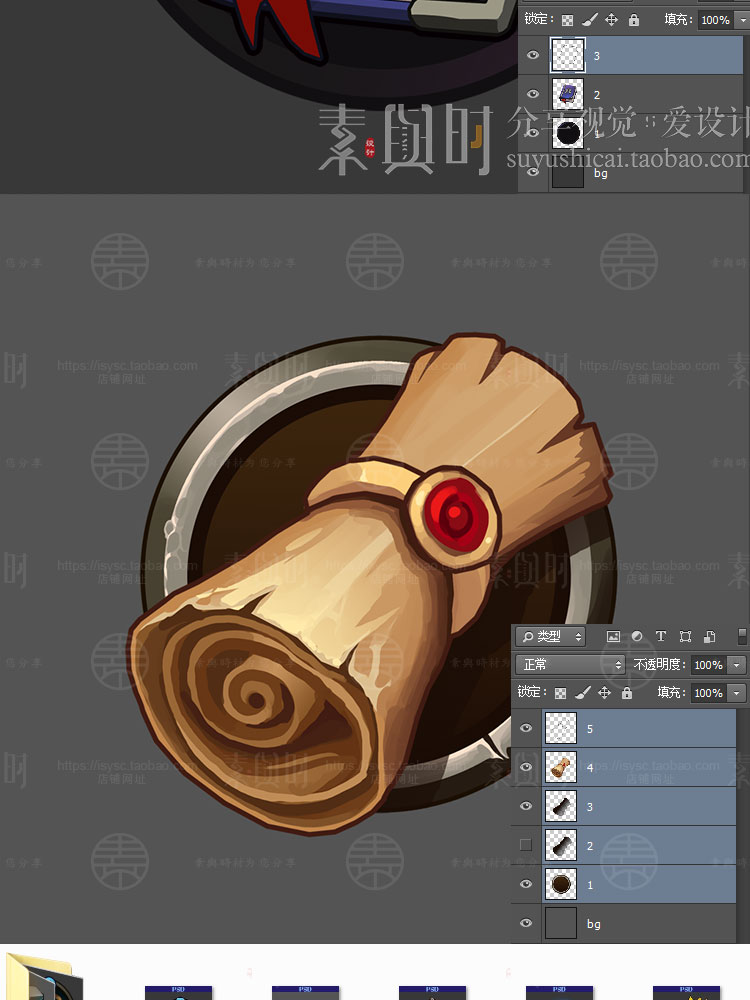750x1000 pixels.
Task: Hide layer 1 in lower panel
Action: [x=526, y=884]
